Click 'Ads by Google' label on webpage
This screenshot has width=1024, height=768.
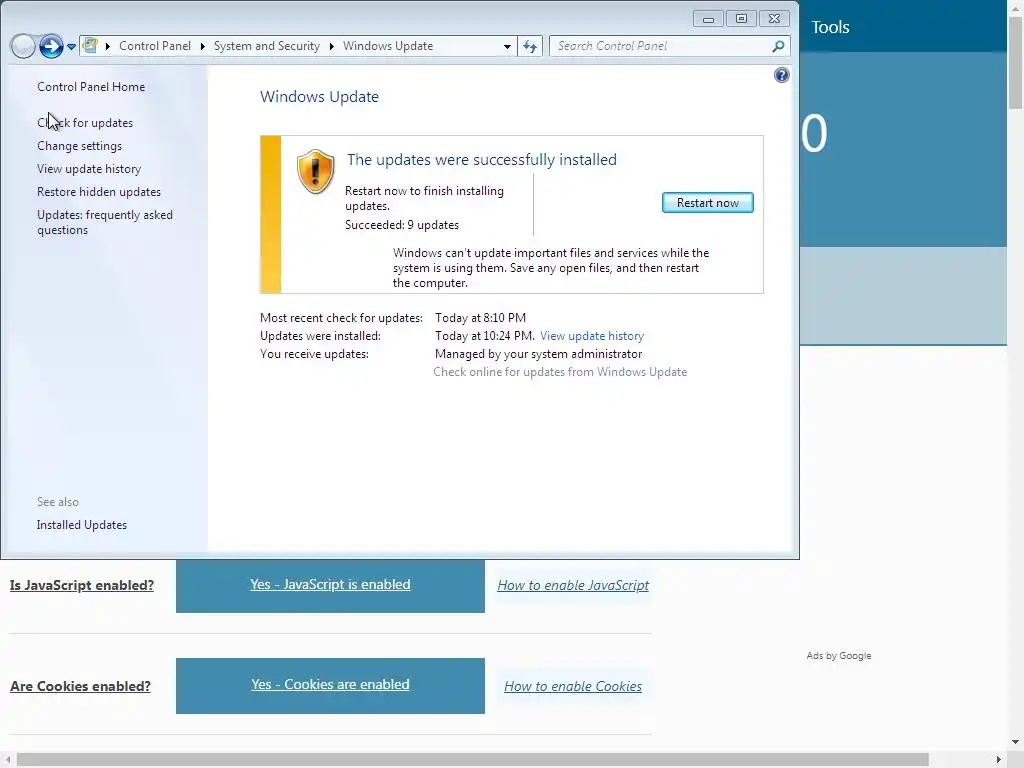pyautogui.click(x=839, y=656)
